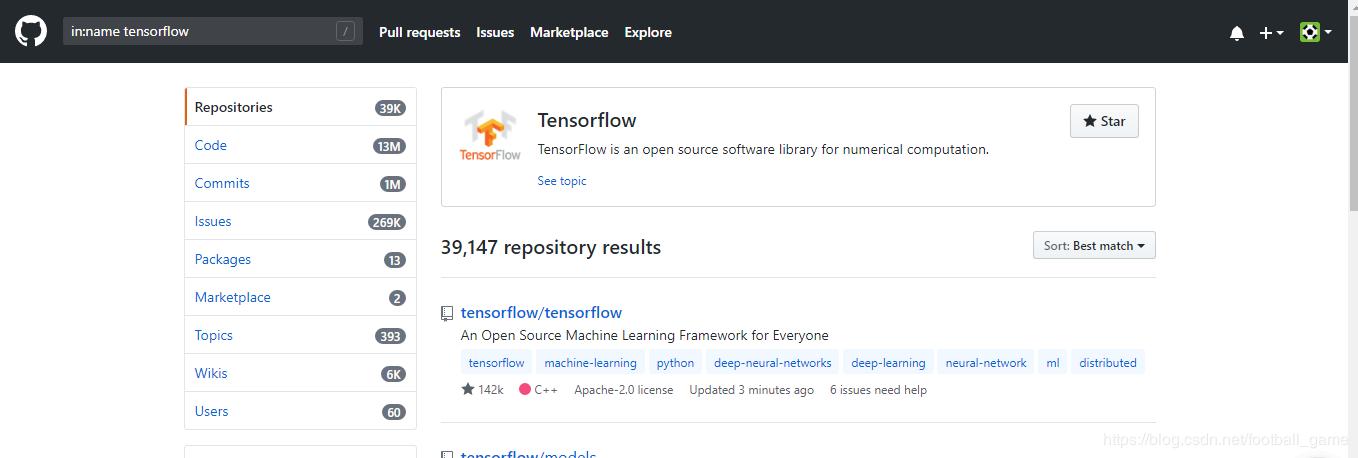1358x458 pixels.
Task: Click the 13M count badge for Code
Action: pyautogui.click(x=389, y=146)
